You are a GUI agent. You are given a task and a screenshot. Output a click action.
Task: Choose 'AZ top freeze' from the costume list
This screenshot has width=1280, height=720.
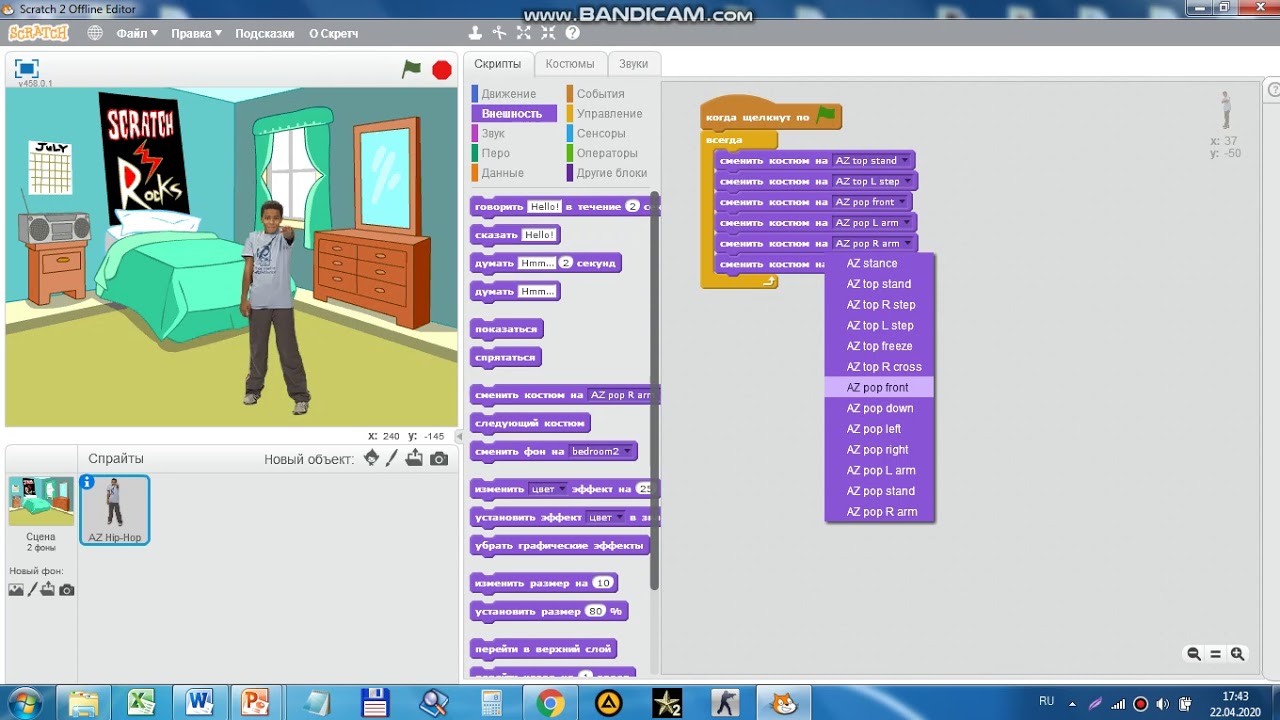click(x=879, y=346)
